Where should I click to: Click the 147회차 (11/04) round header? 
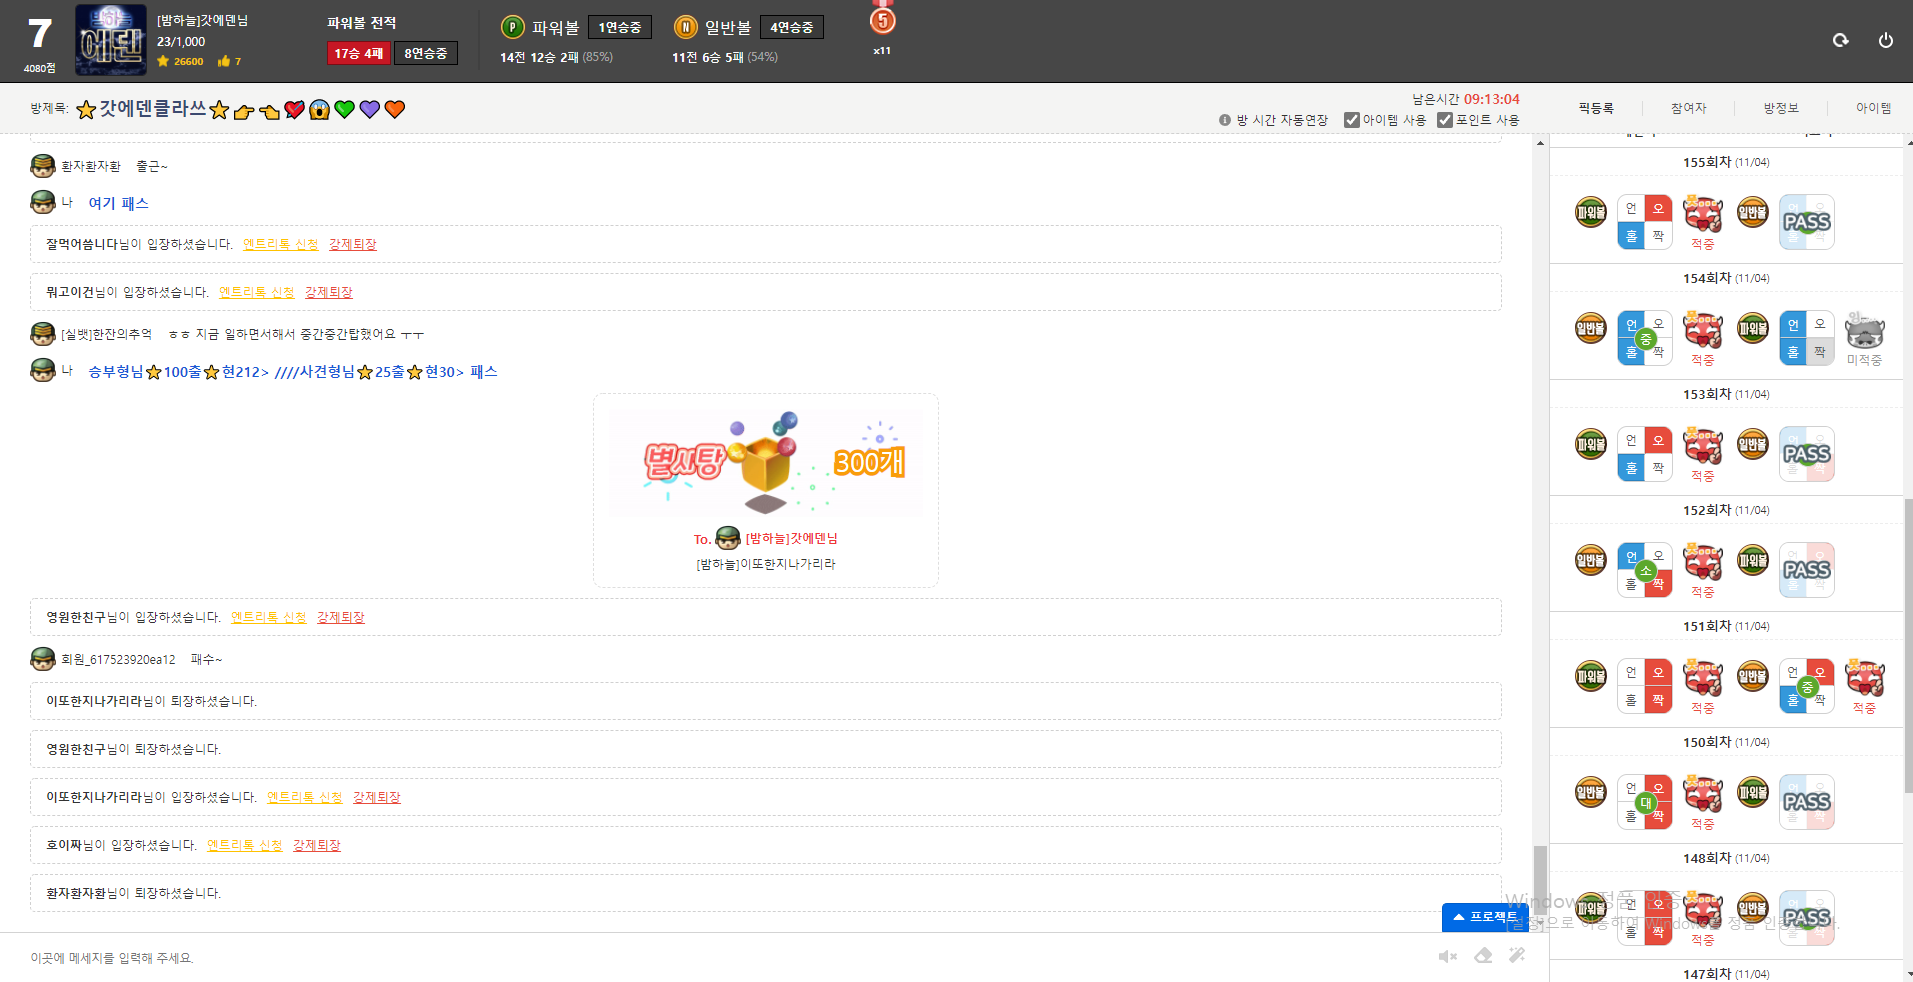click(1726, 973)
